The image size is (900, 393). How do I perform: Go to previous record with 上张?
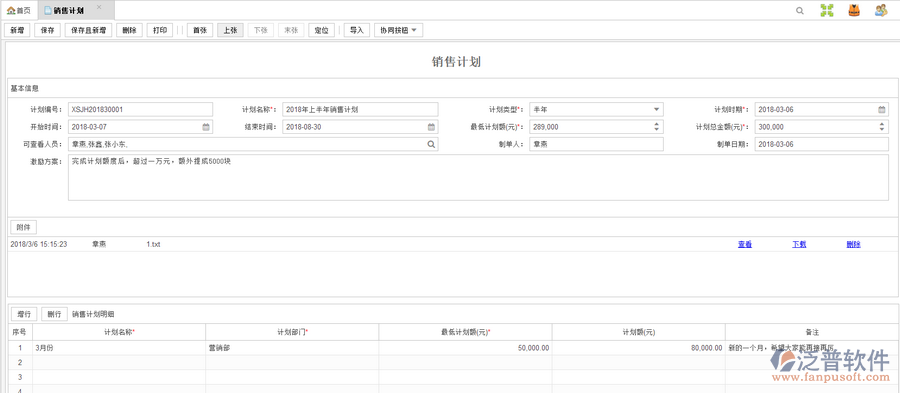coord(230,30)
